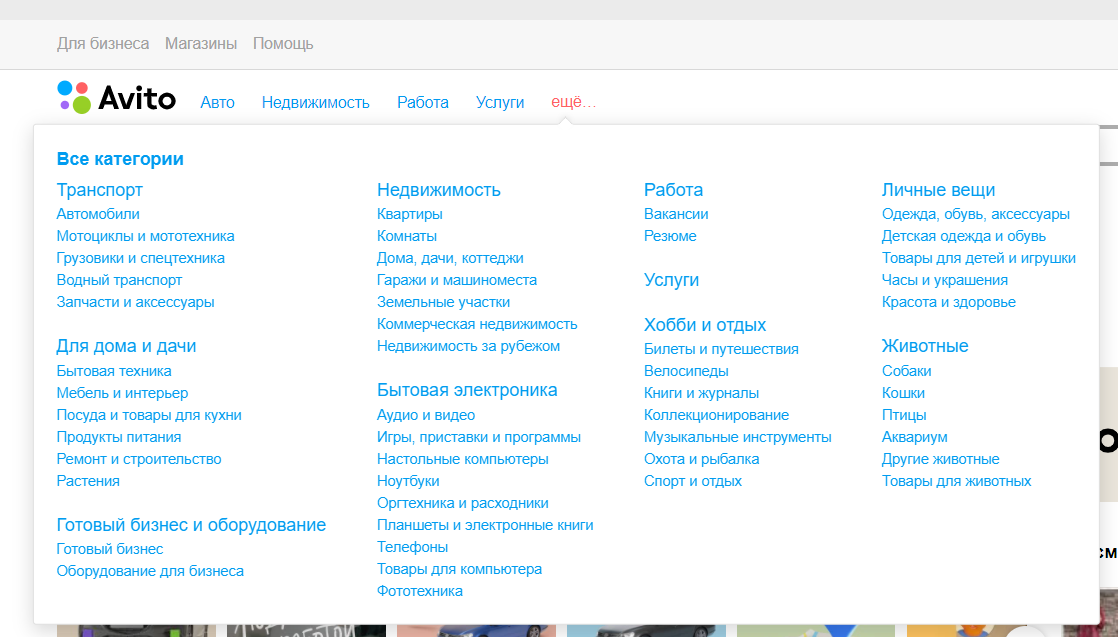Open the Квартиры category
The height and width of the screenshot is (637, 1118).
pos(410,213)
